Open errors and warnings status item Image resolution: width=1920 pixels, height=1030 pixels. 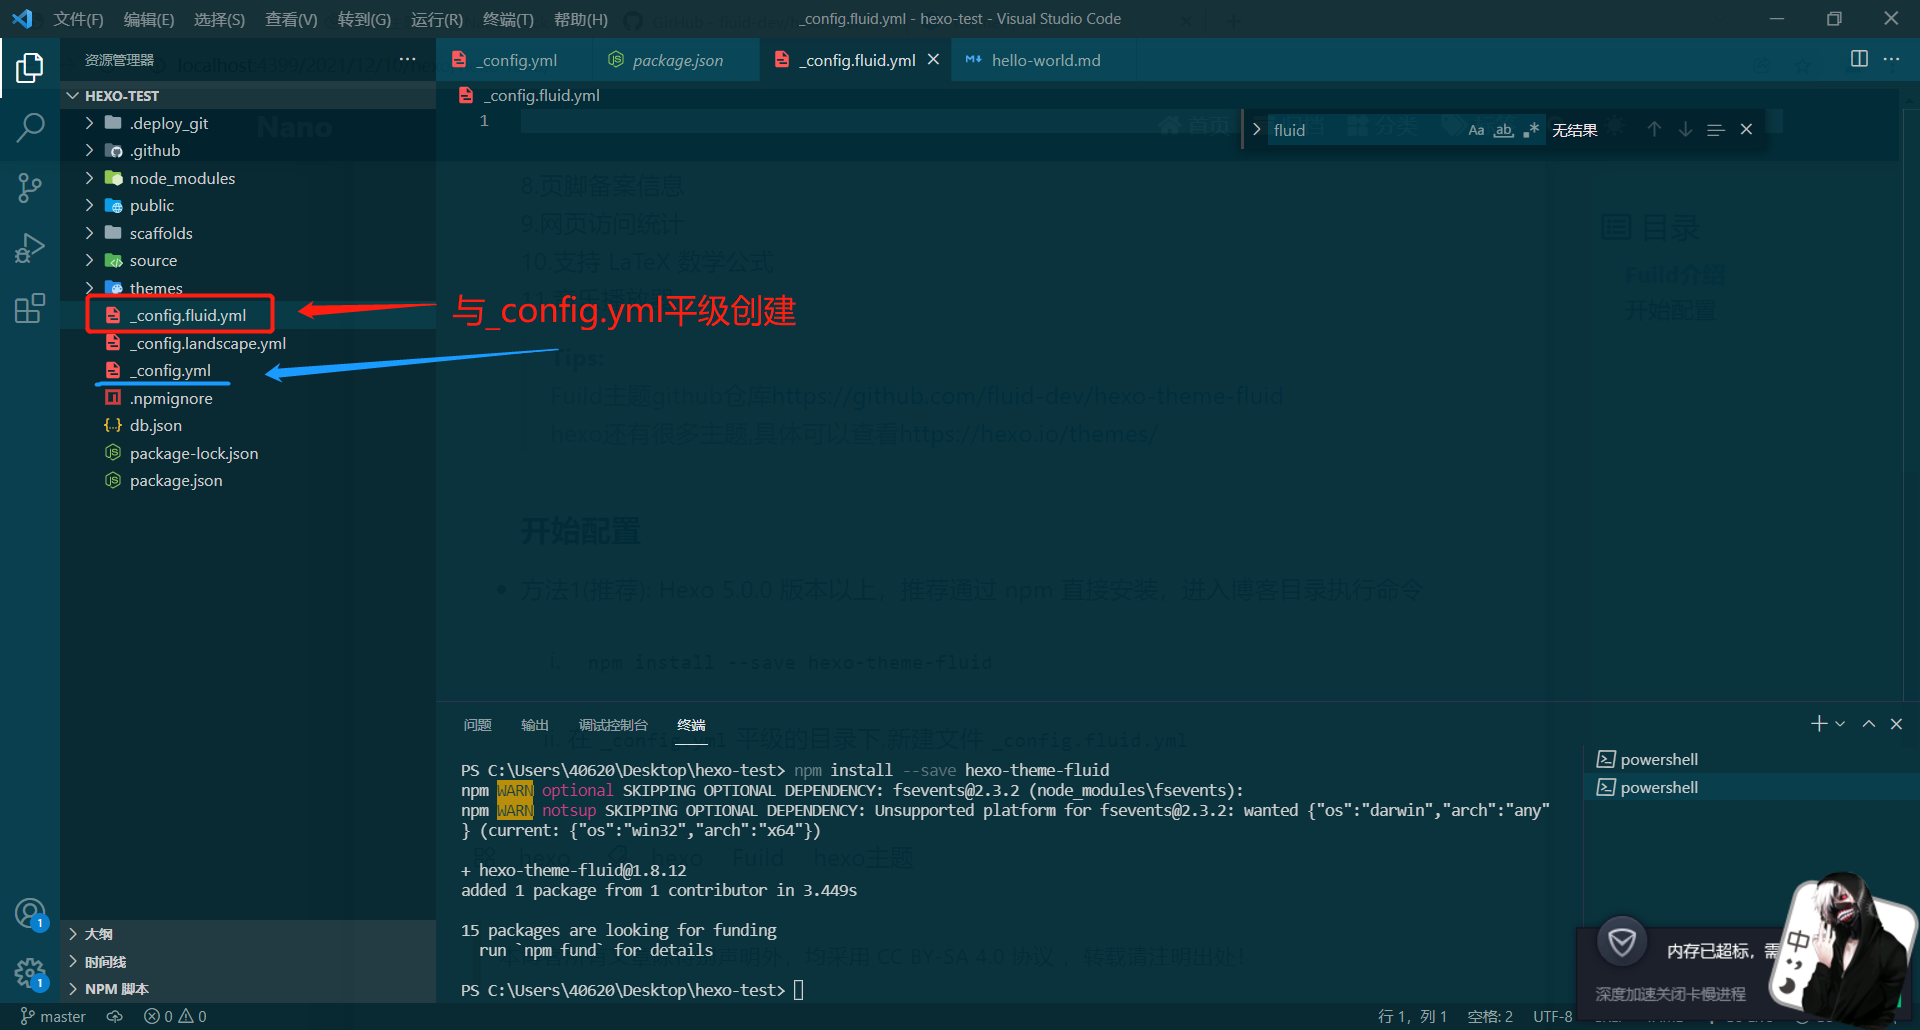tap(175, 1016)
